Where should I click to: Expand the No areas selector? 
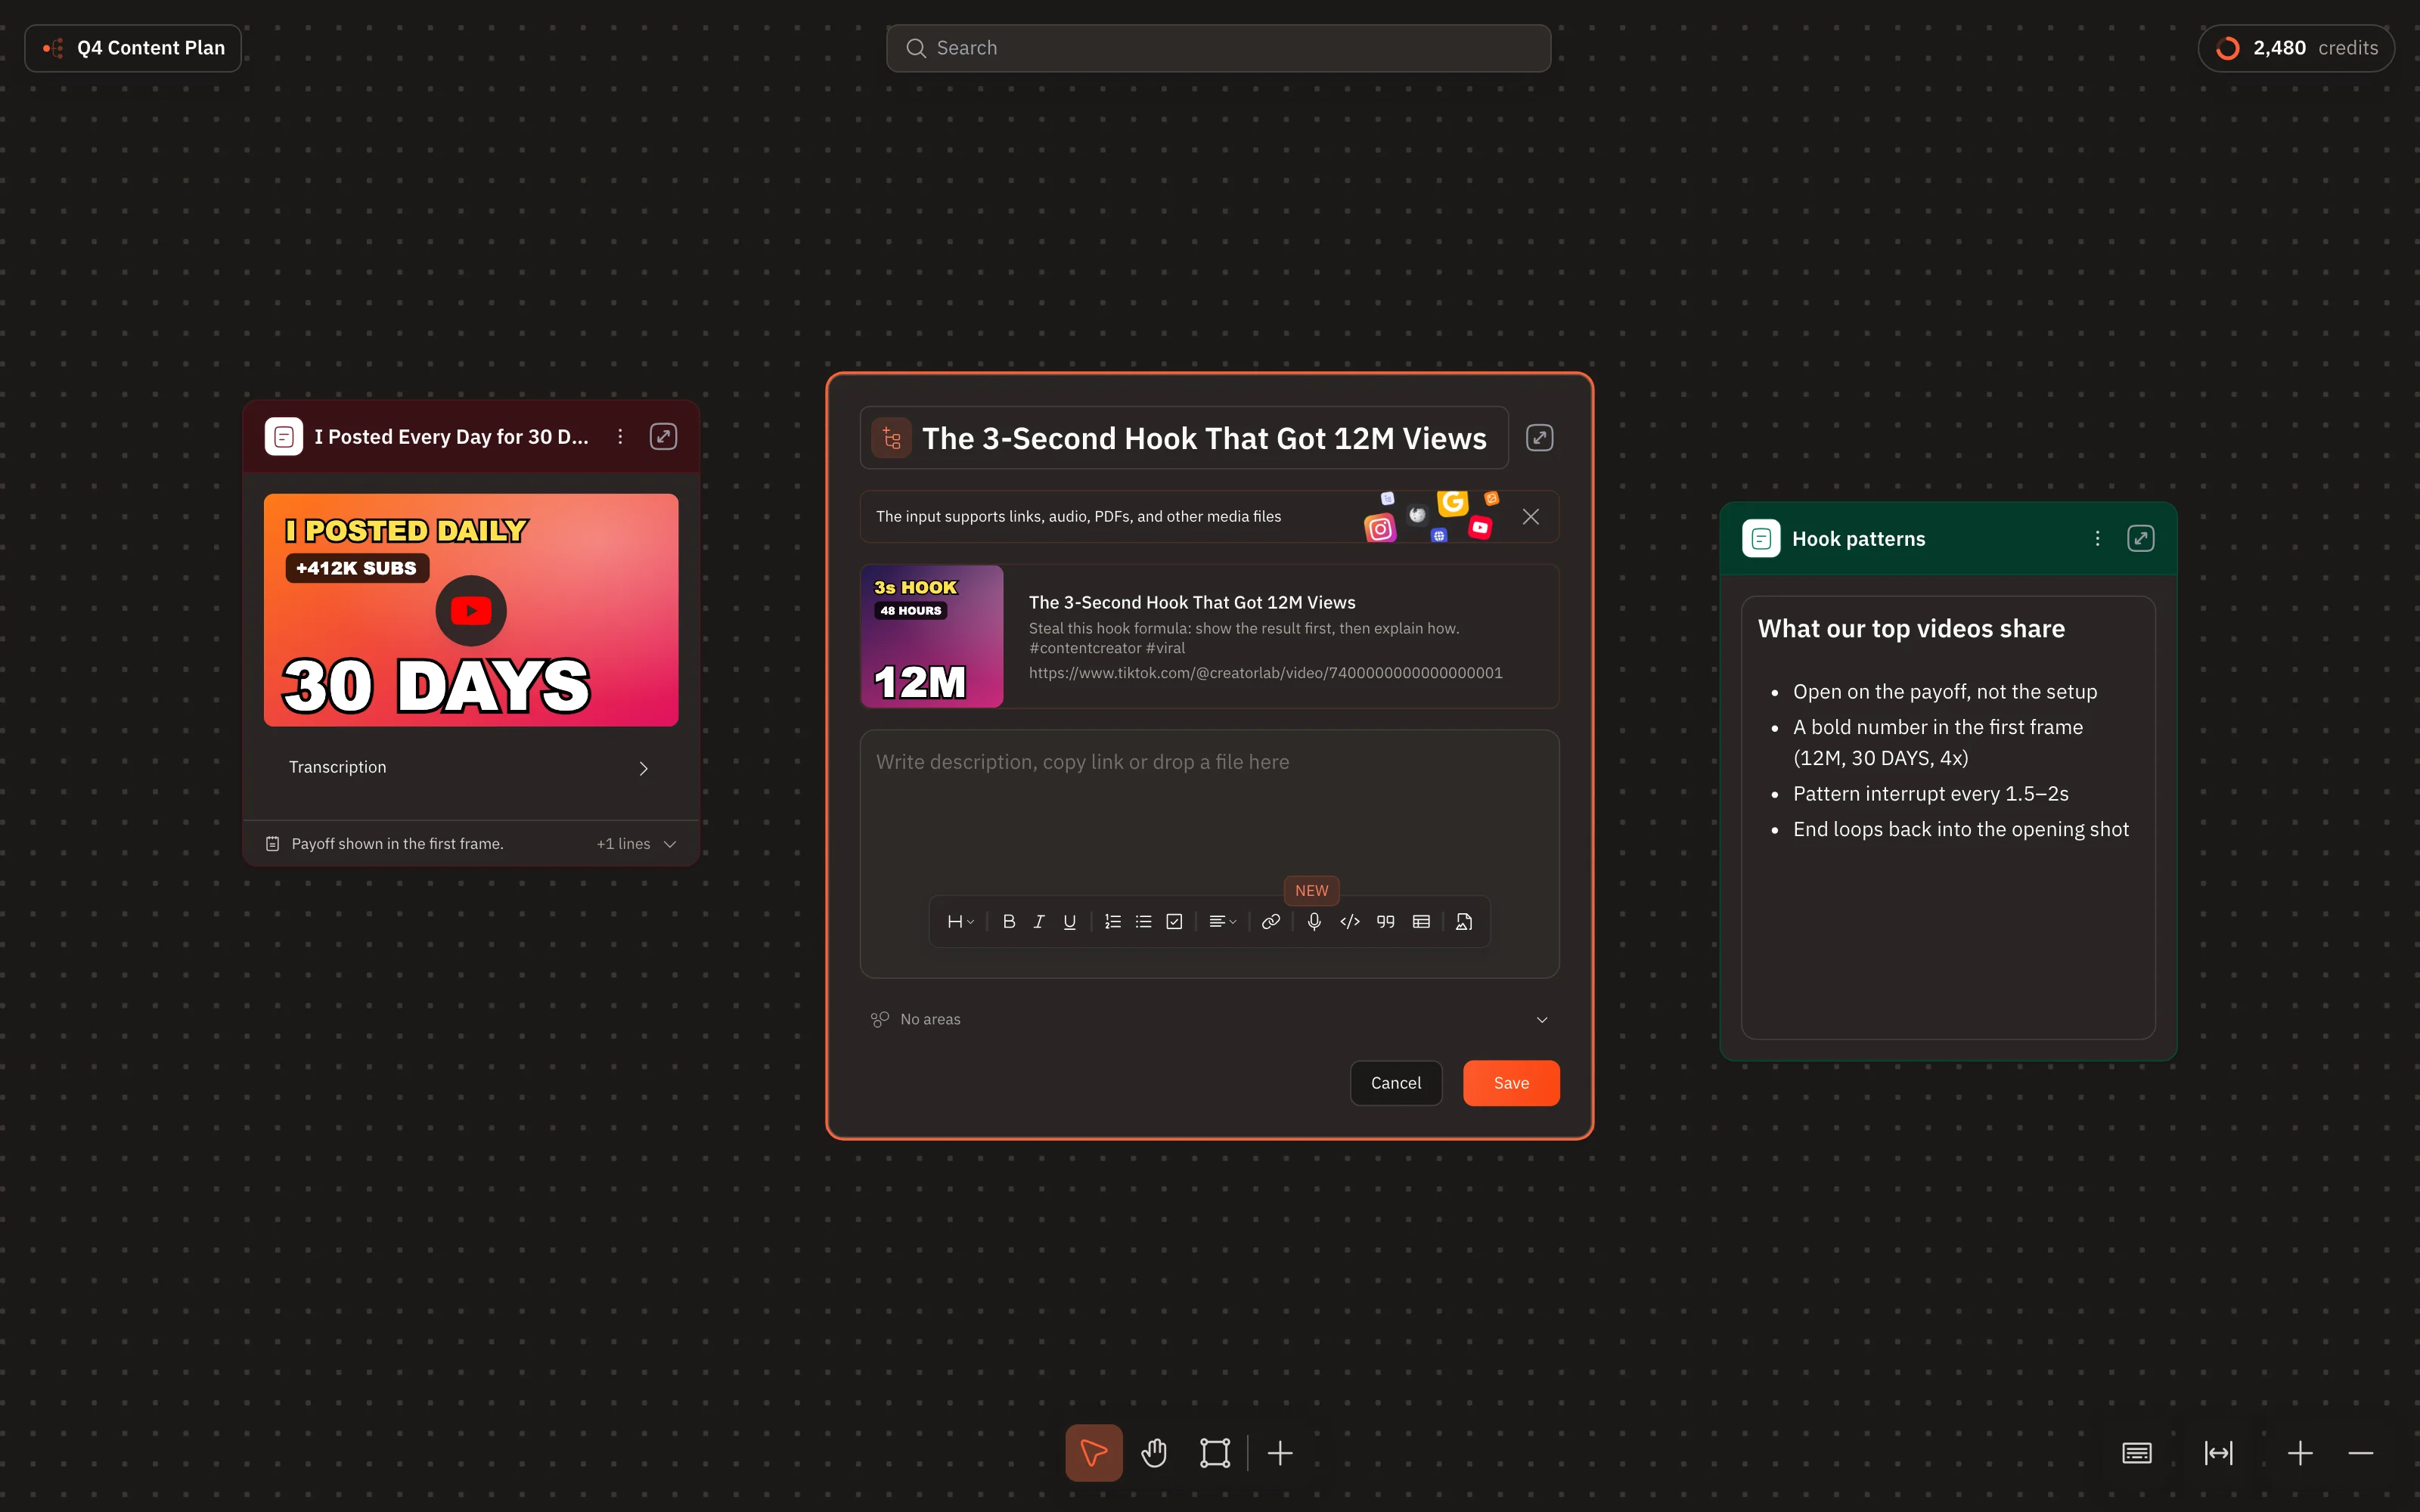pyautogui.click(x=1209, y=1019)
